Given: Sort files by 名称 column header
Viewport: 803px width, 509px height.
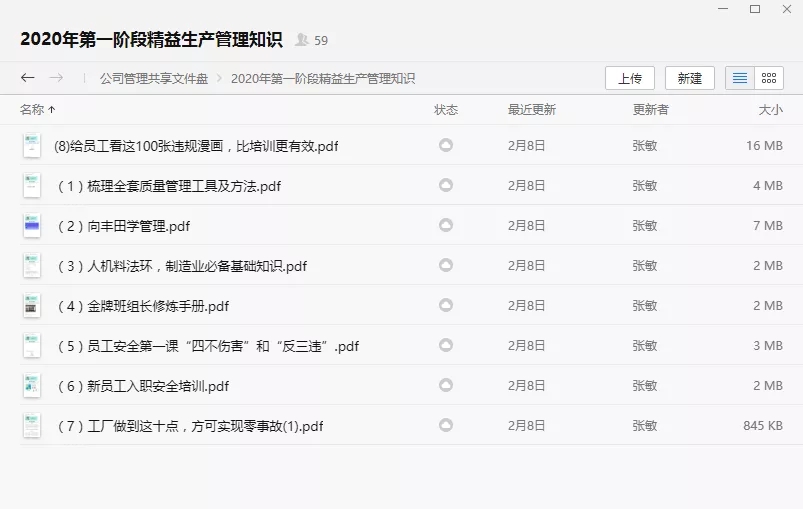Looking at the screenshot, I should click(x=33, y=110).
